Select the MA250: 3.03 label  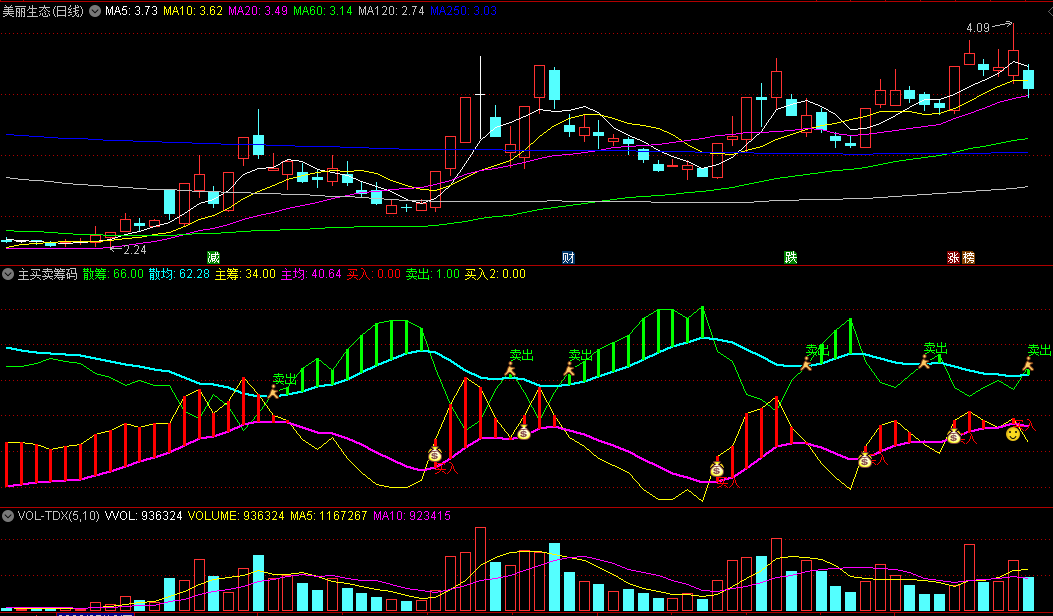click(463, 11)
